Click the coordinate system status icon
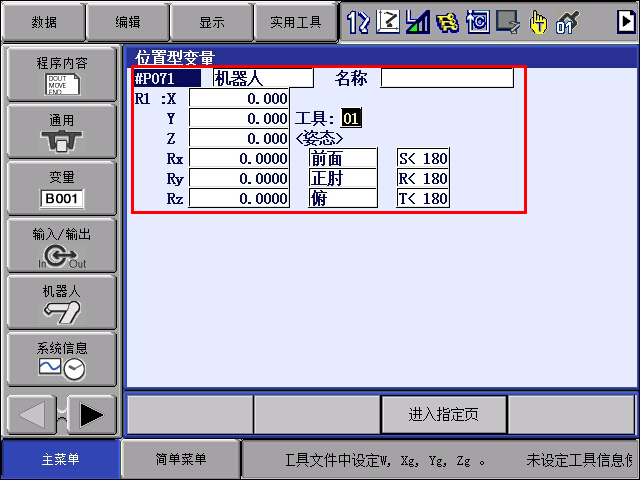This screenshot has width=640, height=480. 388,22
